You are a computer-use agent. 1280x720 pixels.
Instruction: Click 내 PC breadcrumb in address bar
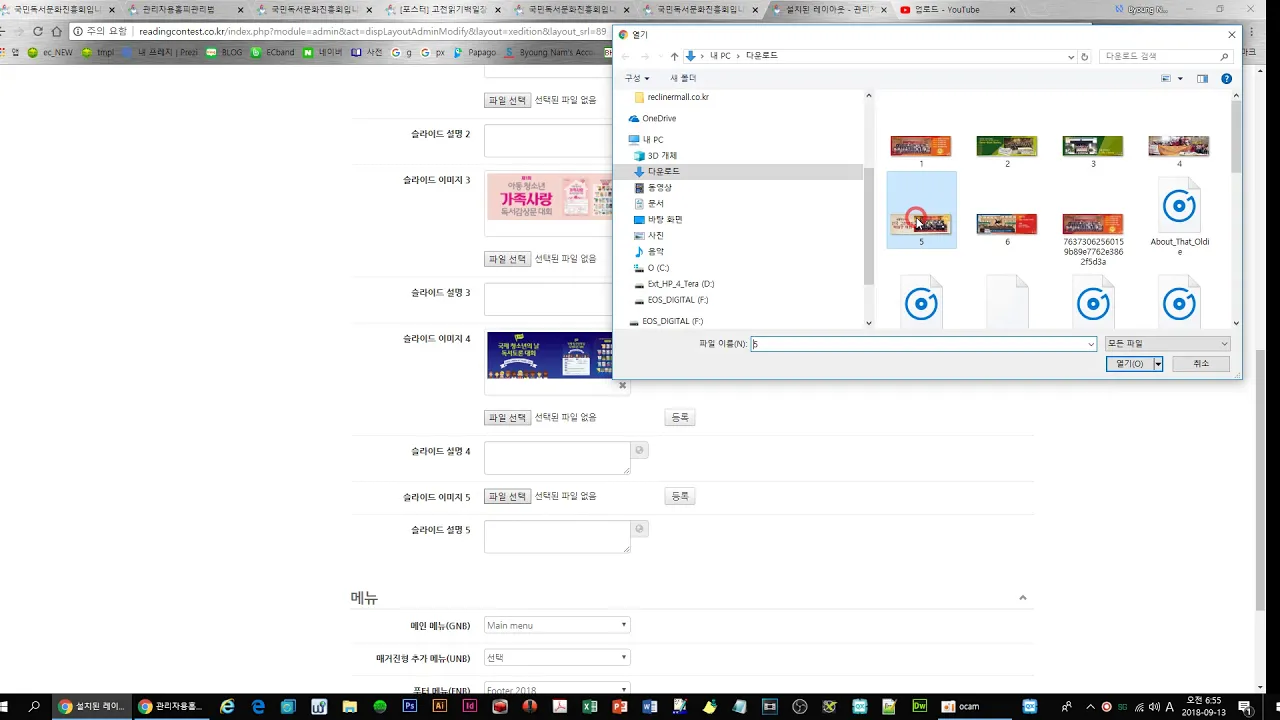pos(720,56)
